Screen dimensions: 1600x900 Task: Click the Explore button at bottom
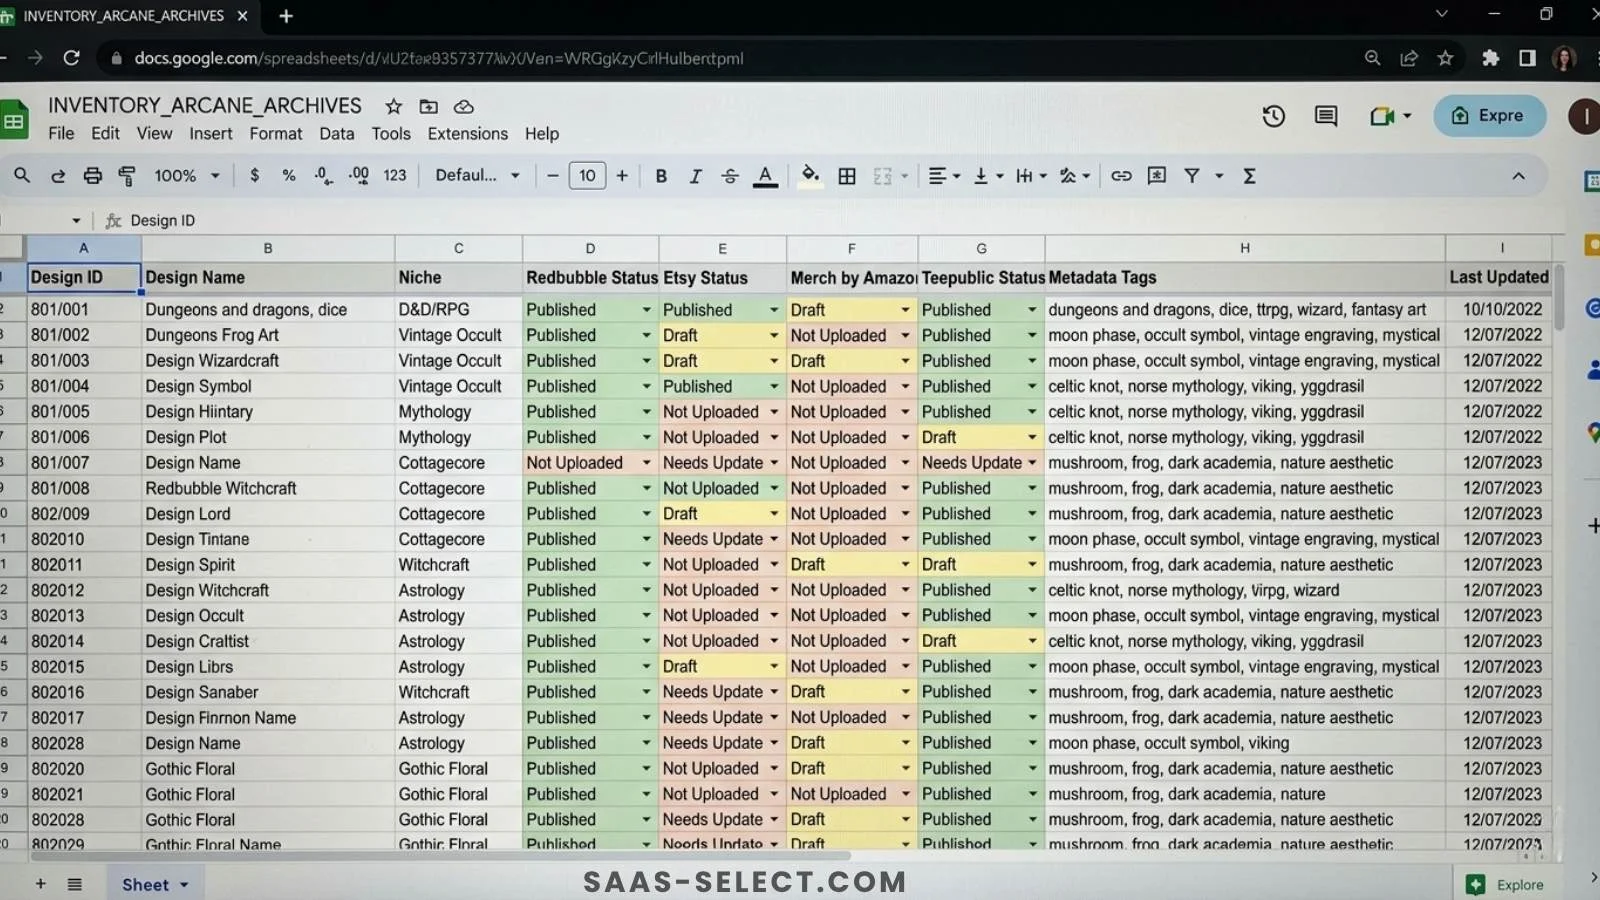pyautogui.click(x=1505, y=885)
